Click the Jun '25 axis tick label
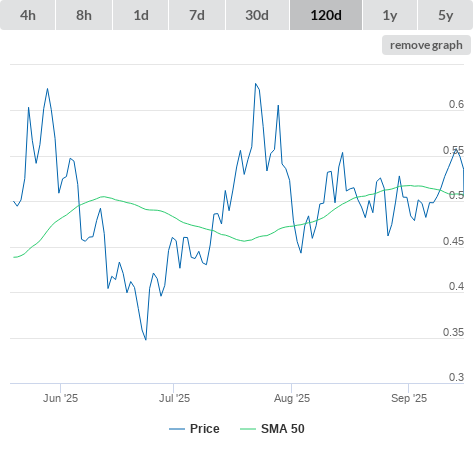Image resolution: width=474 pixels, height=455 pixels. [60, 398]
